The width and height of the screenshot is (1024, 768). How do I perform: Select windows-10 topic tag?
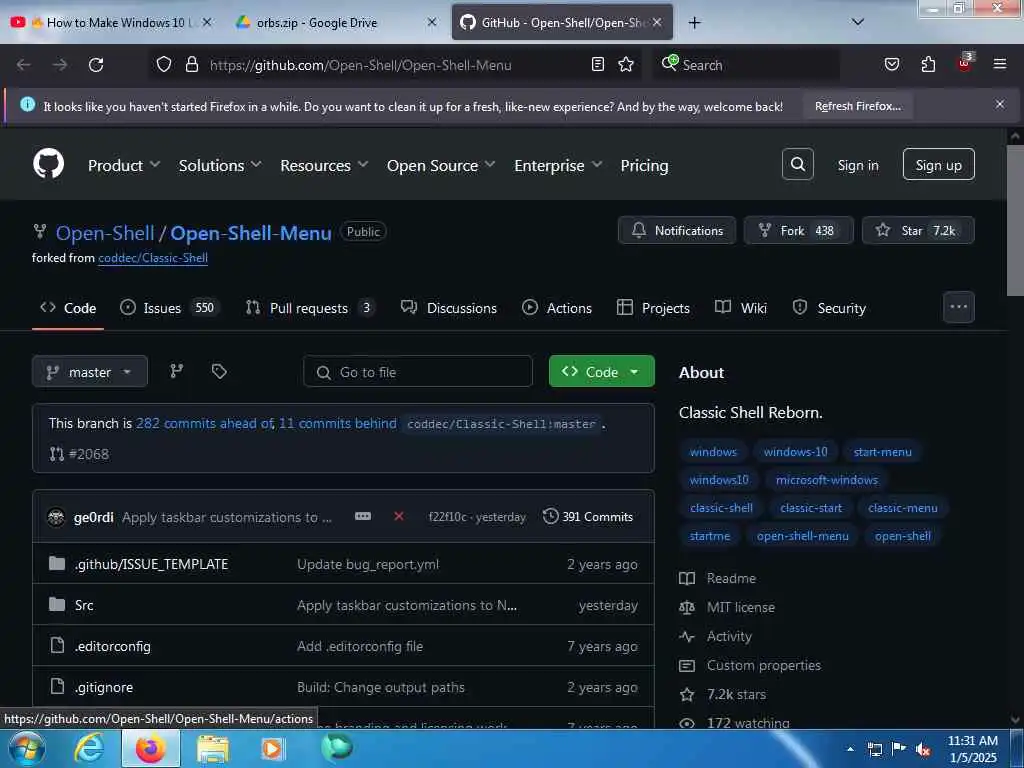(x=795, y=452)
